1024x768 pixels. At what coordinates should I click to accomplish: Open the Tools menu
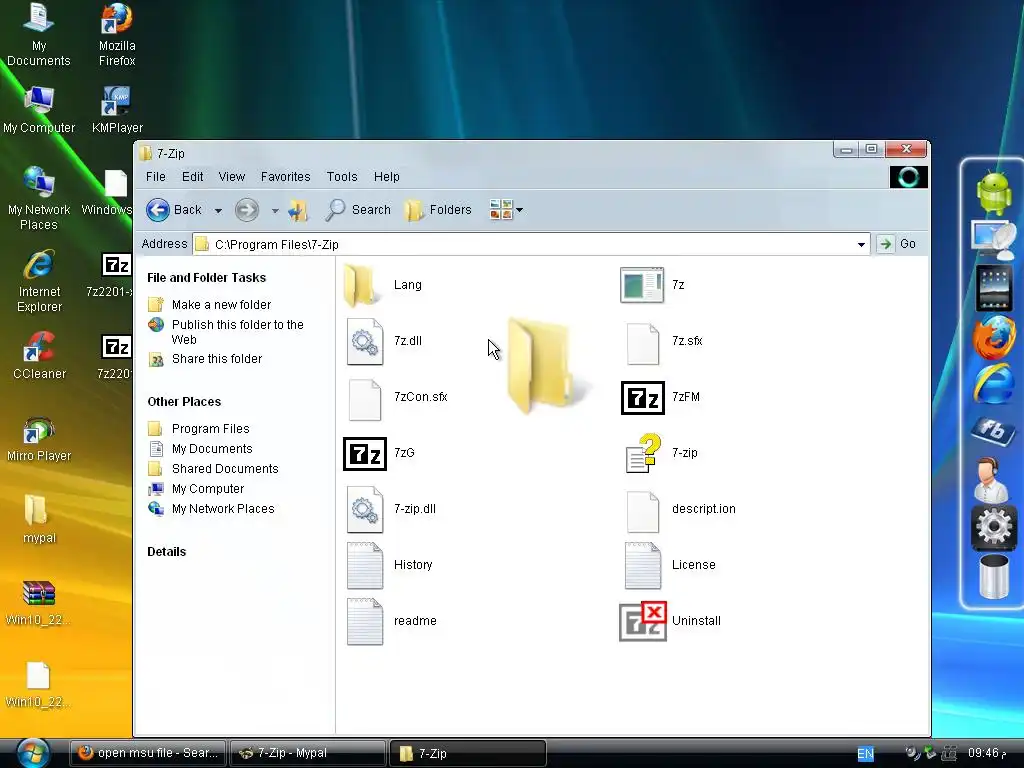[342, 176]
